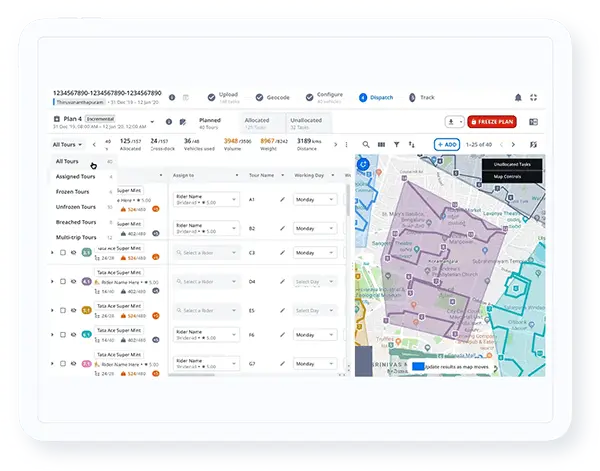Click the map view toggle icon beside pagination
The image size is (600, 471).
pos(533,145)
